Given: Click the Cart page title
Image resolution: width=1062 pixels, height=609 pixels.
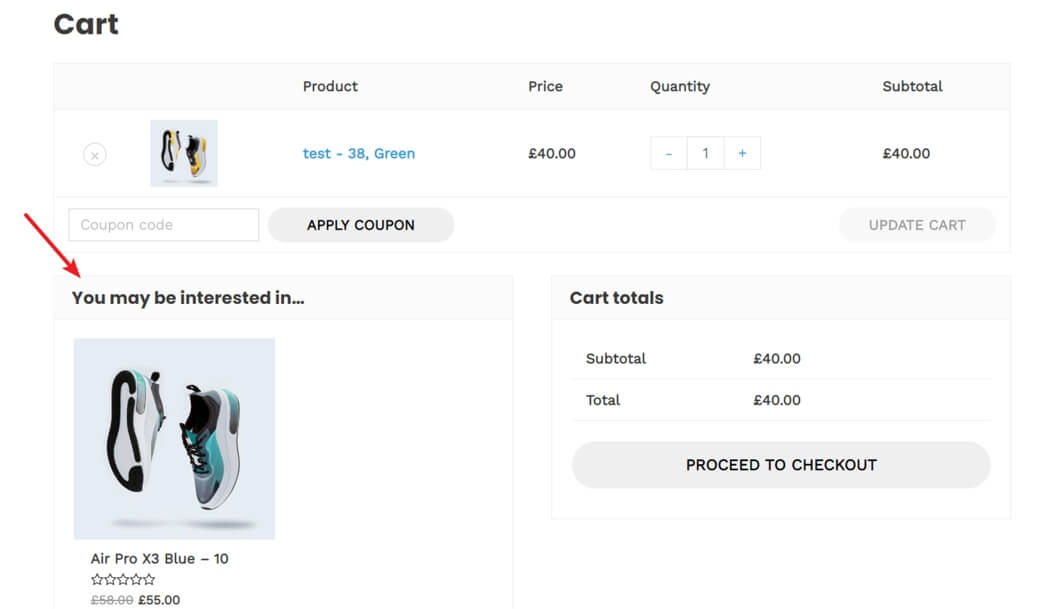Looking at the screenshot, I should point(86,24).
